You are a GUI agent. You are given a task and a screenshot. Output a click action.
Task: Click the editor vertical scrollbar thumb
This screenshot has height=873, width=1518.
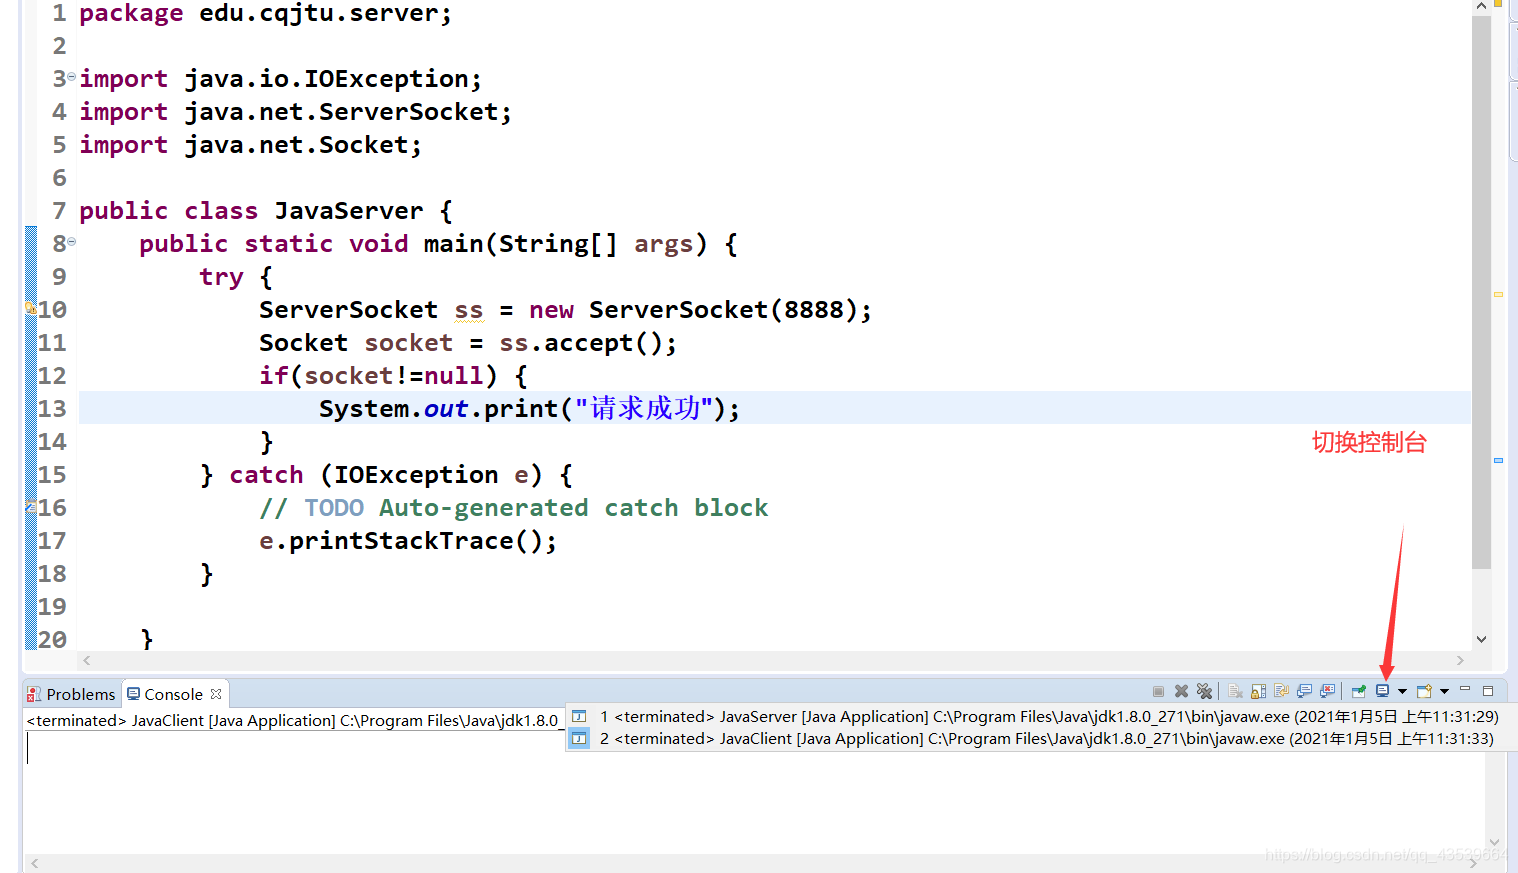(x=1481, y=290)
